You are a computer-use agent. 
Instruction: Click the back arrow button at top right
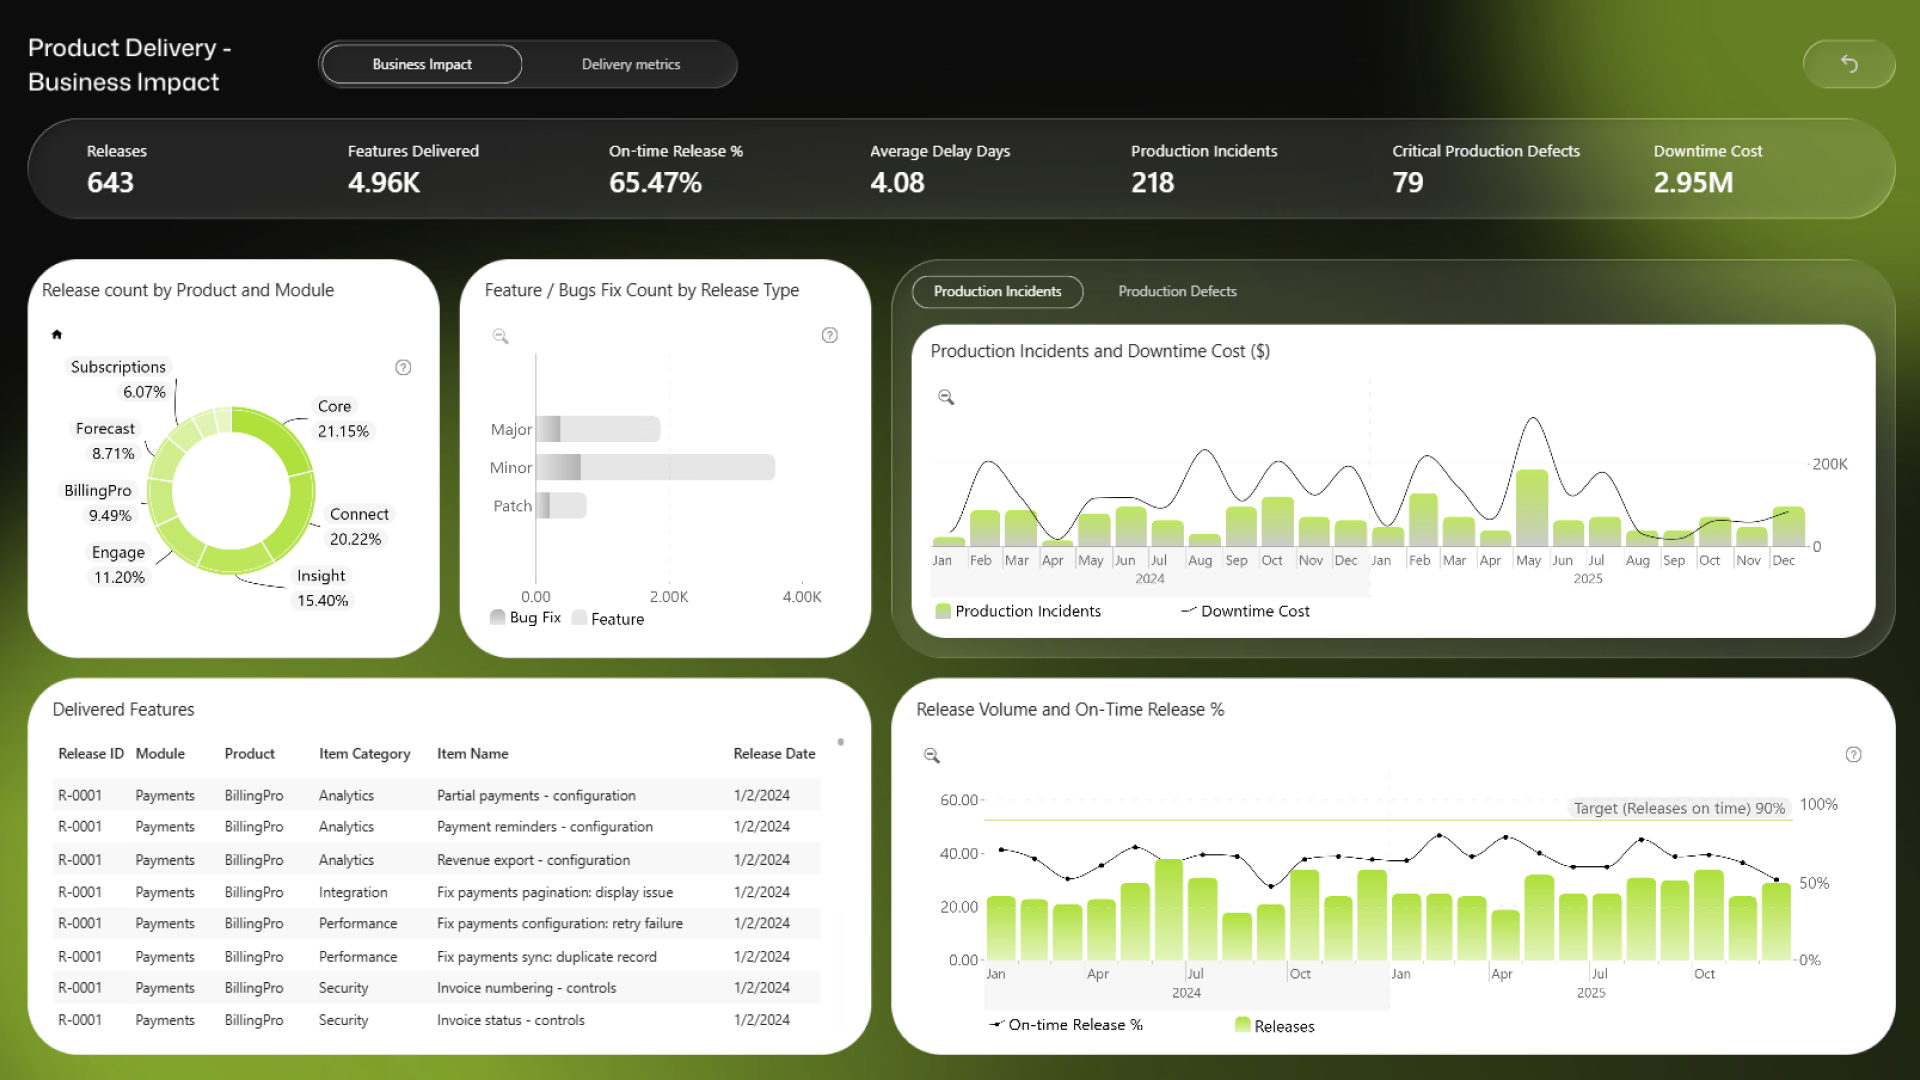click(x=1848, y=64)
